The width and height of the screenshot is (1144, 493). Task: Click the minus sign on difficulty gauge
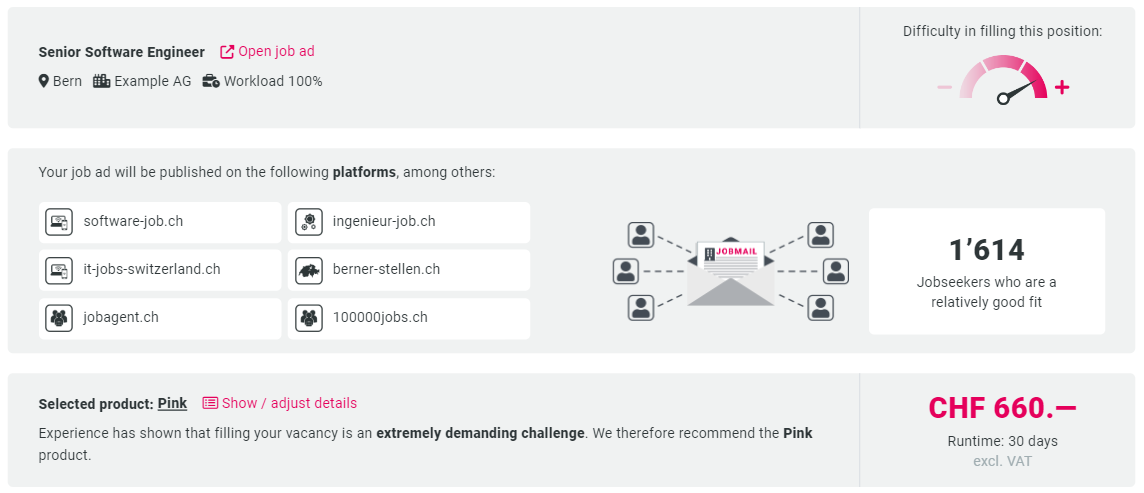tap(945, 88)
